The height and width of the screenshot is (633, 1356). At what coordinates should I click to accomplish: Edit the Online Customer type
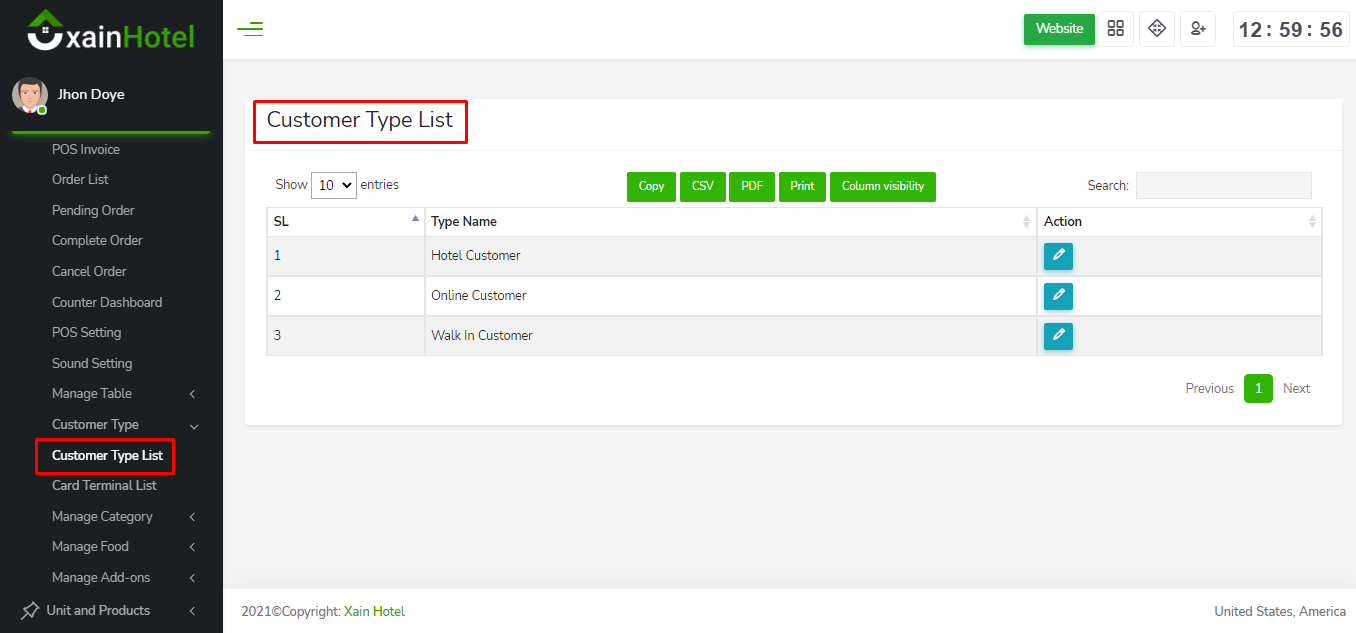coord(1058,296)
